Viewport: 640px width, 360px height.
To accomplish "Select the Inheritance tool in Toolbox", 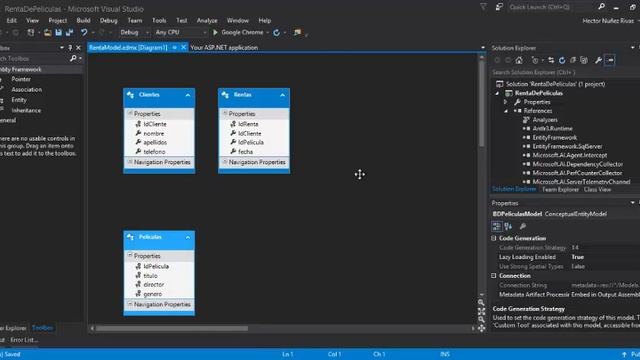I will (26, 110).
